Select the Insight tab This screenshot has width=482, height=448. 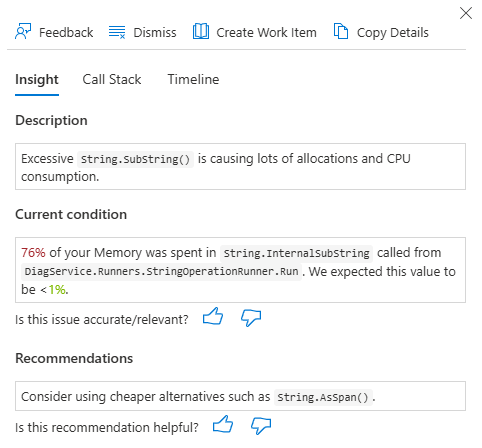coord(37,80)
